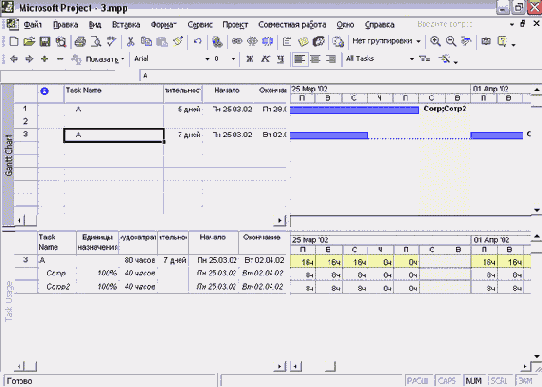Open the Сервис menu
This screenshot has height=387, width=542.
(x=200, y=25)
